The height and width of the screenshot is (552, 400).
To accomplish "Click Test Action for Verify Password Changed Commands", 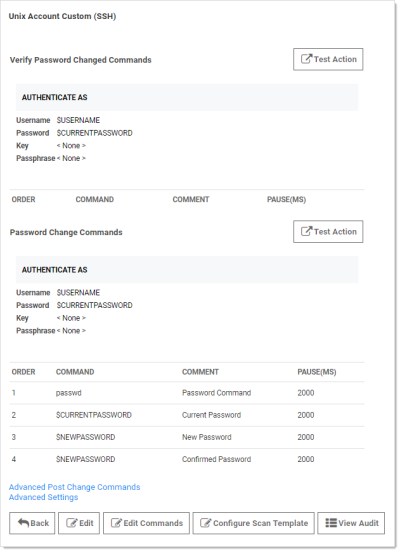I will tap(328, 59).
